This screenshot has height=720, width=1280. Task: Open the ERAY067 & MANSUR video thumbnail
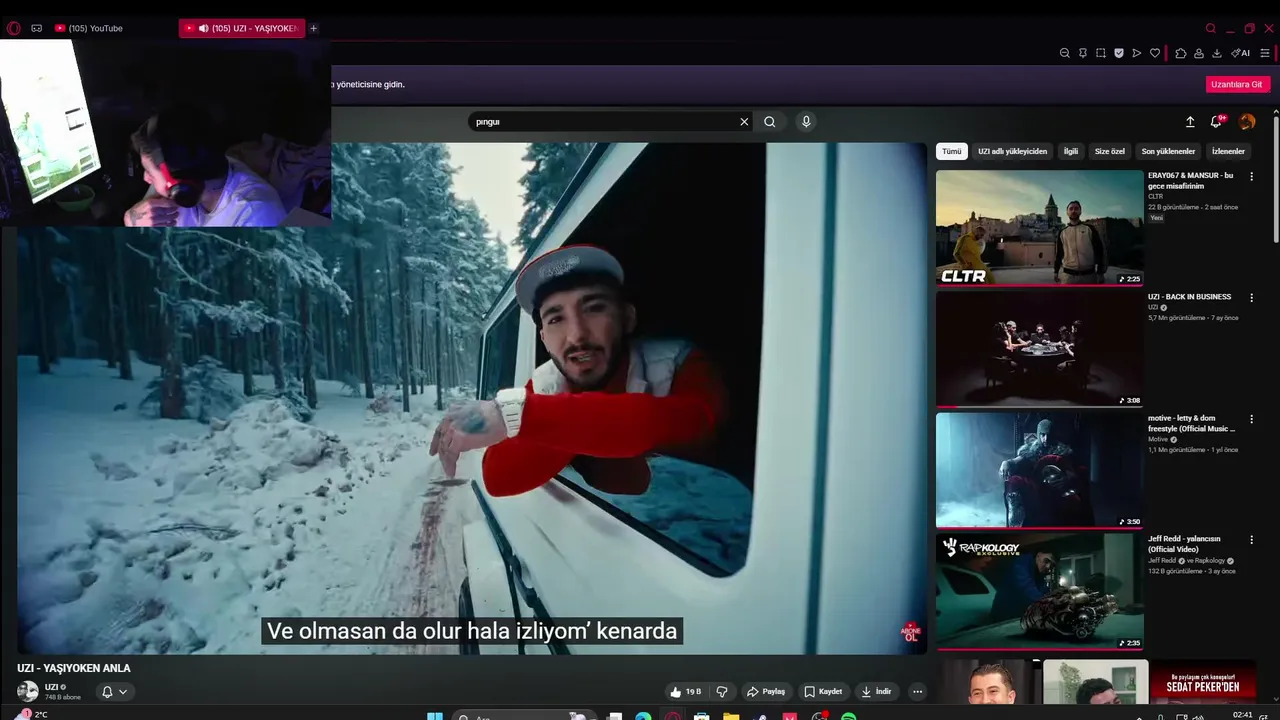point(1039,228)
